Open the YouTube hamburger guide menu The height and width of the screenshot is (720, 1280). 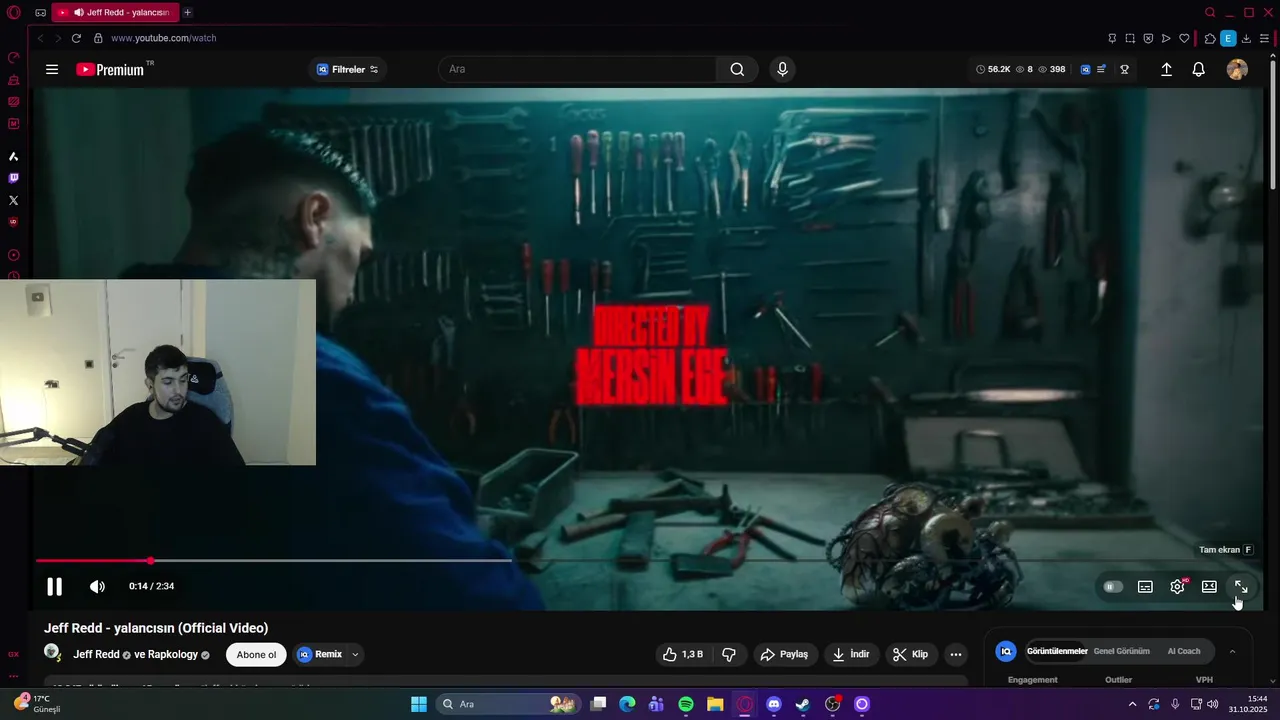pos(52,69)
